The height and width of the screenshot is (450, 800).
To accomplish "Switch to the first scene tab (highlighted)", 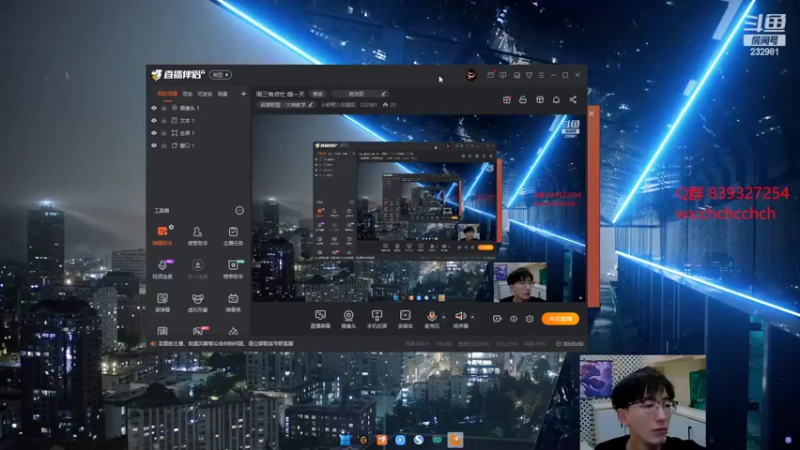I will pos(167,94).
